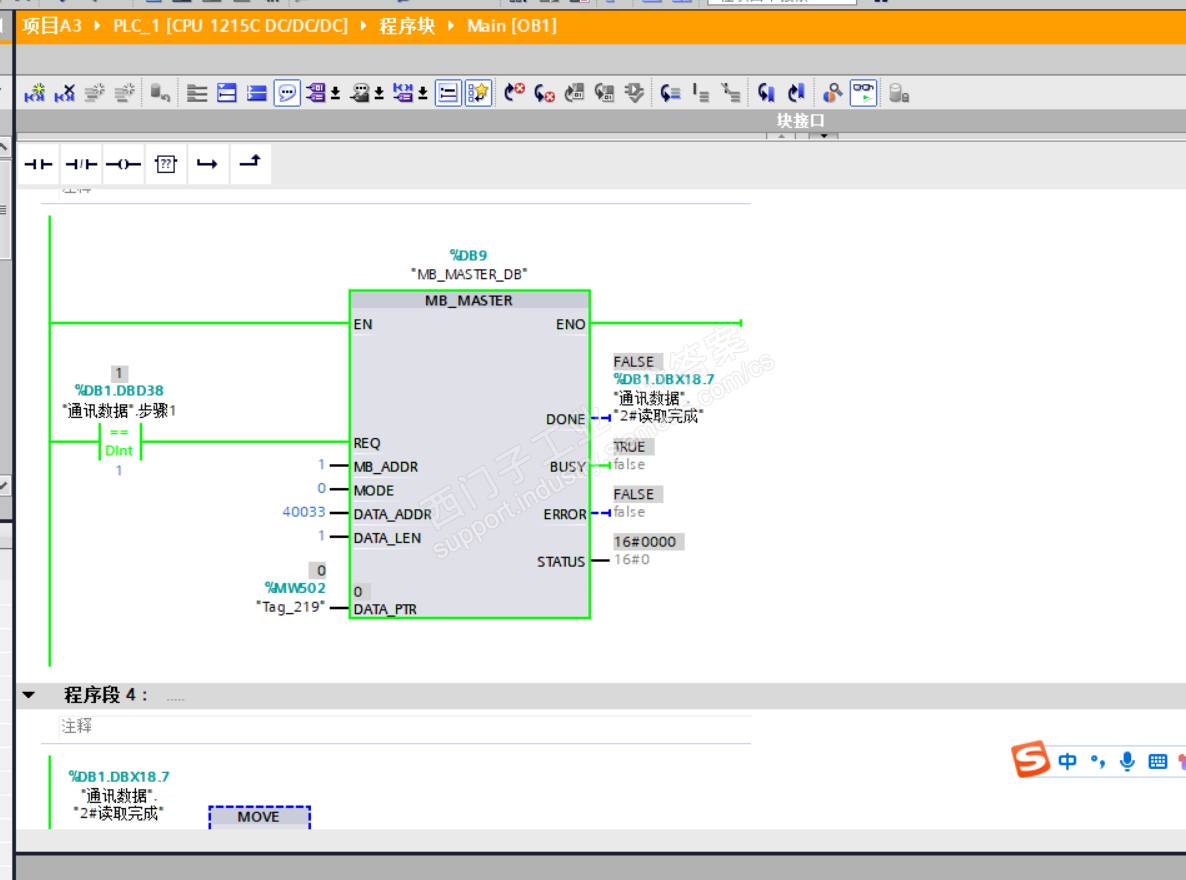The height and width of the screenshot is (880, 1186).
Task: Insert an output coil
Action: pos(123,164)
